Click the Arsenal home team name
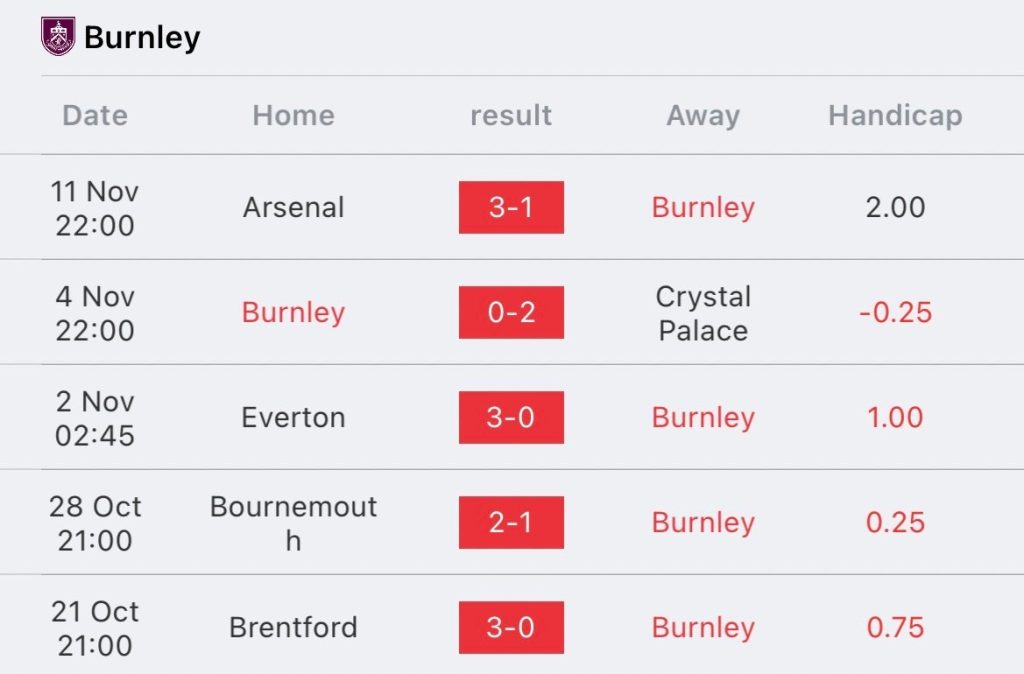 click(x=293, y=207)
